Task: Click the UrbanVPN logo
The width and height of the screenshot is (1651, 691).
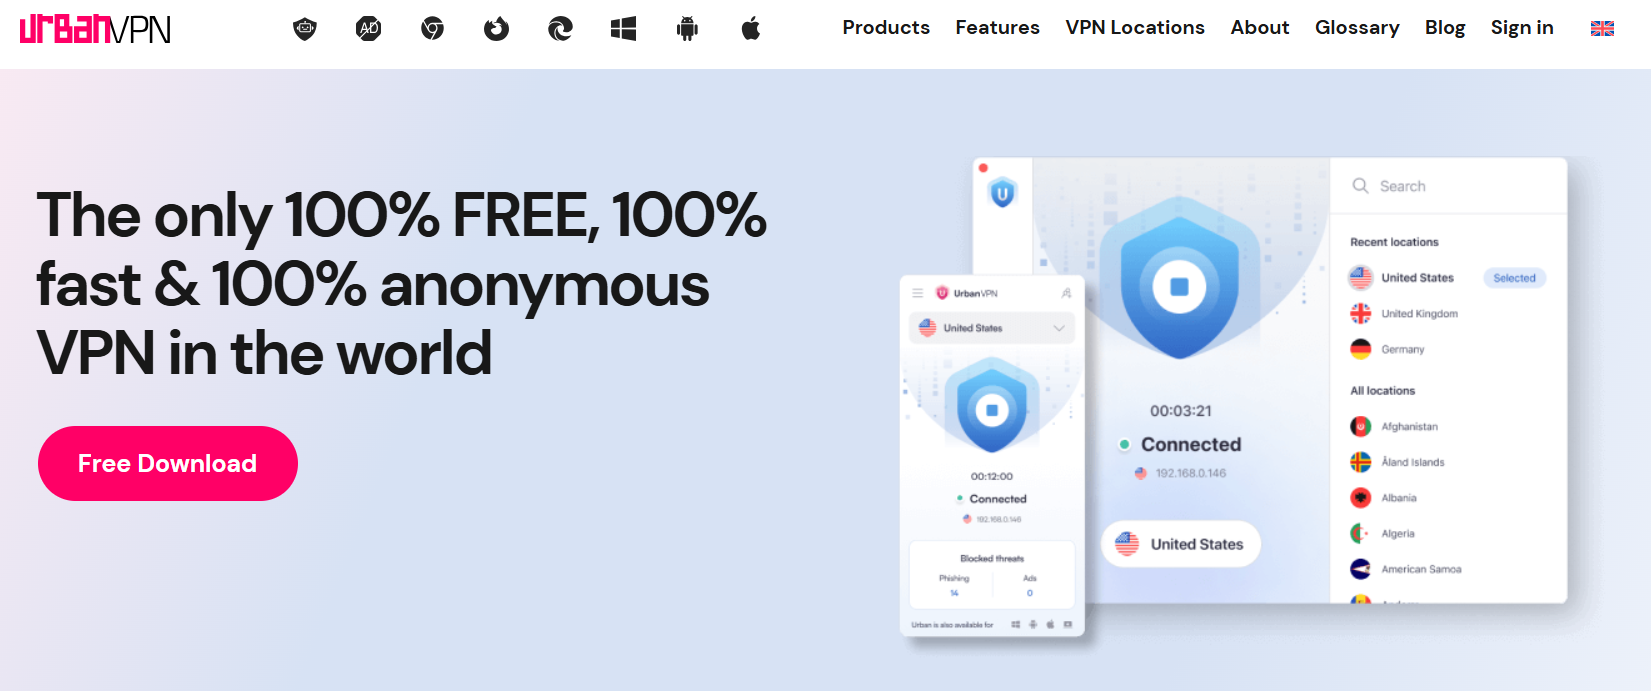Action: coord(95,29)
